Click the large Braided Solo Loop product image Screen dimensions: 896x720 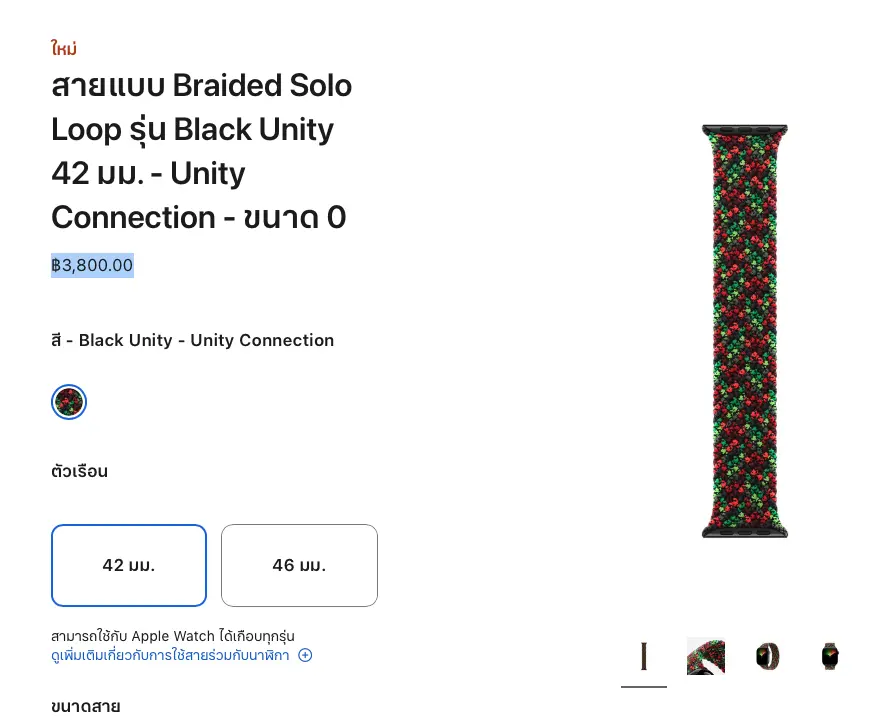(745, 330)
